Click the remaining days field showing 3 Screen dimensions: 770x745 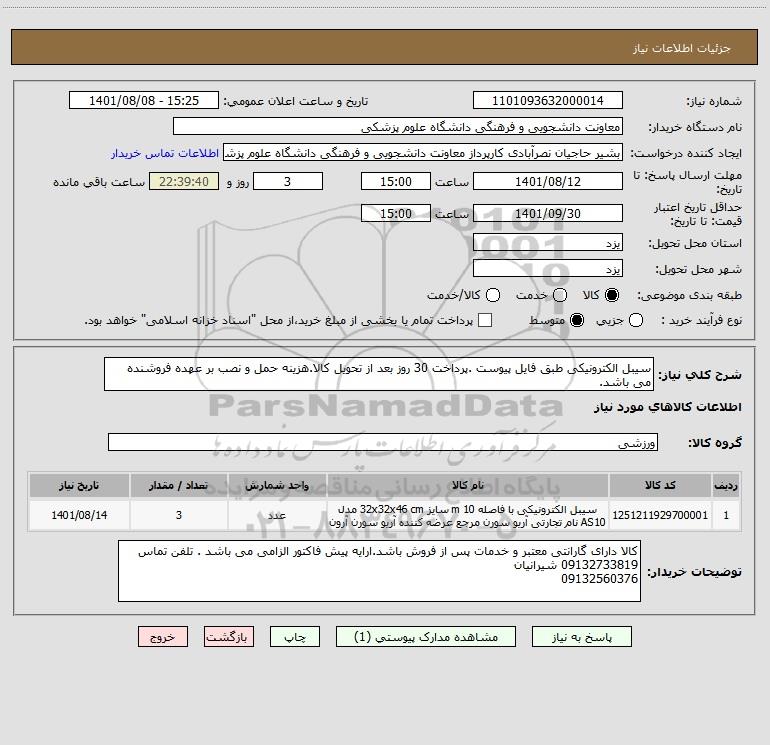click(x=288, y=181)
